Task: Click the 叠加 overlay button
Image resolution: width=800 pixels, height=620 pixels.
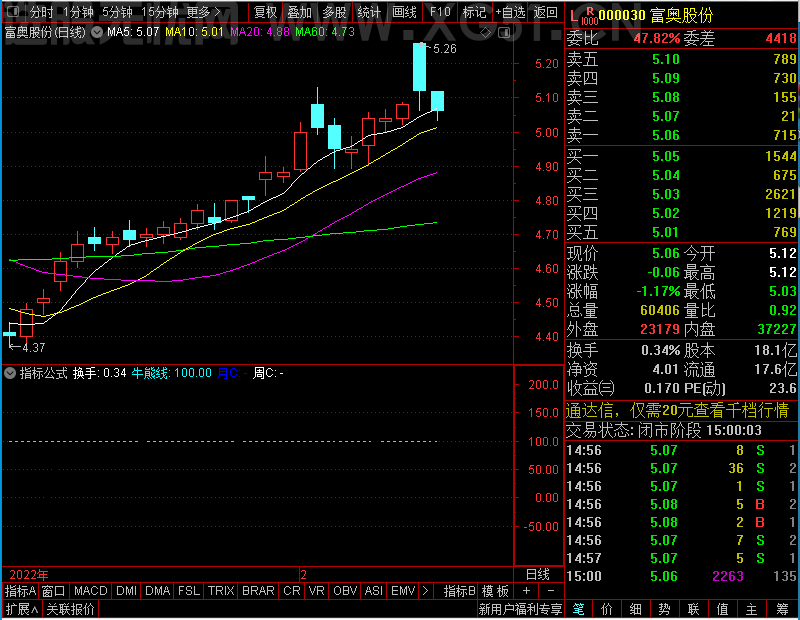Action: [299, 12]
